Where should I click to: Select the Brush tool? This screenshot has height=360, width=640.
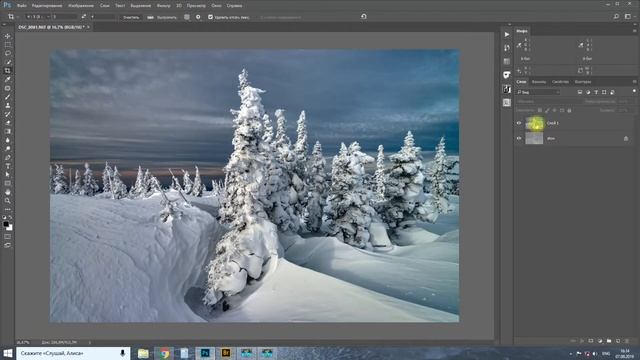point(8,97)
